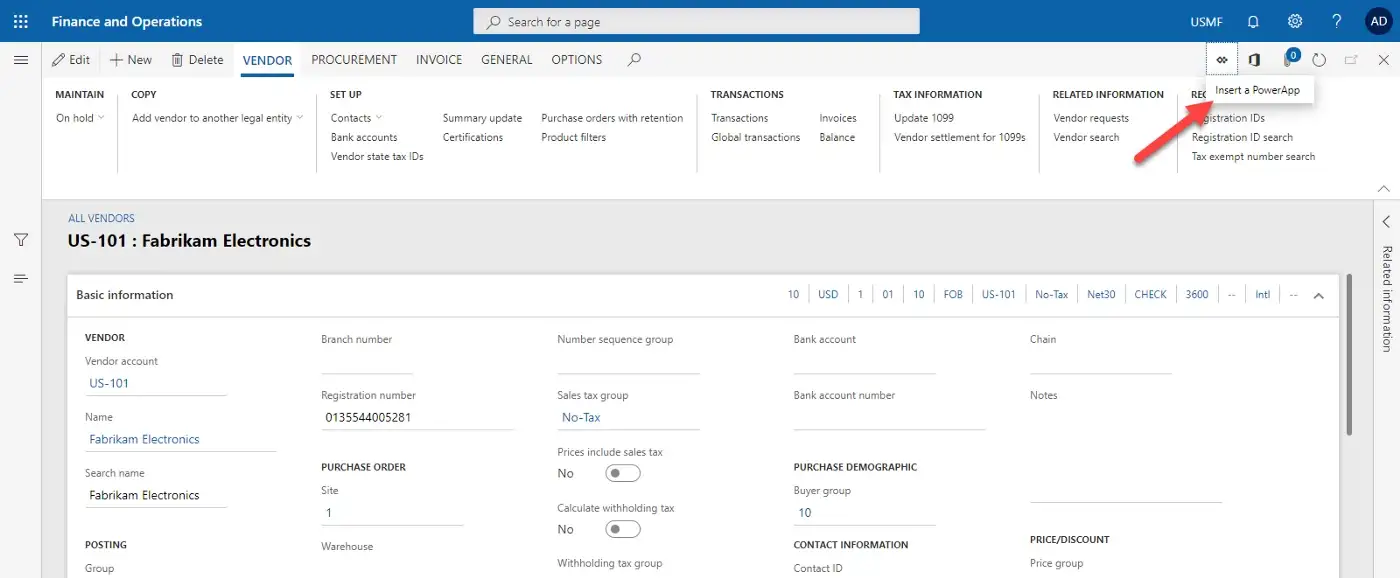
Task: Open the AD user account avatar
Action: coord(1378,21)
